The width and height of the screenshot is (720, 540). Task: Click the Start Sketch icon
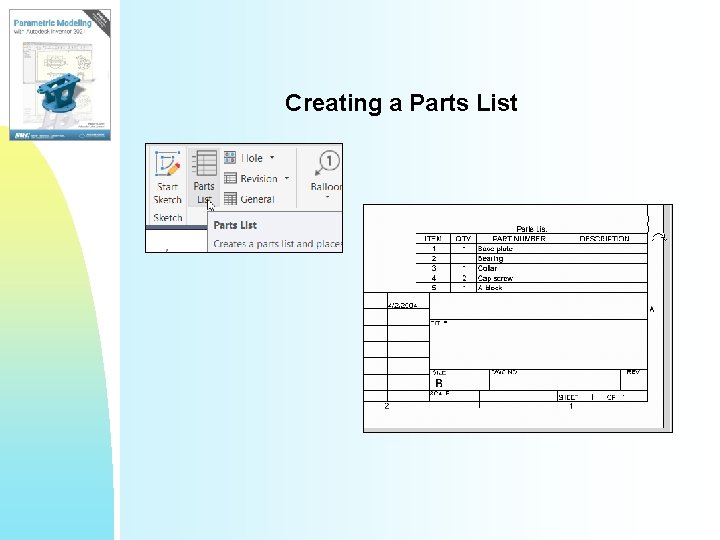click(x=167, y=164)
